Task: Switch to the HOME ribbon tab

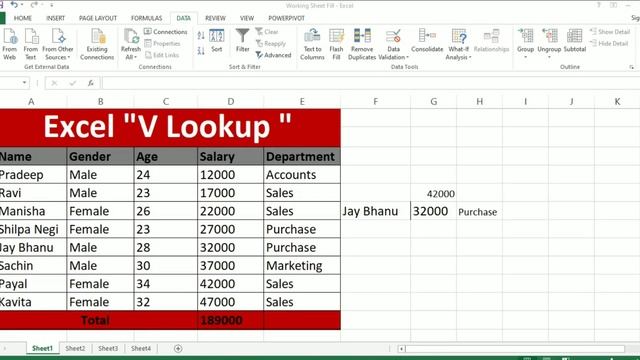Action: 22,18
